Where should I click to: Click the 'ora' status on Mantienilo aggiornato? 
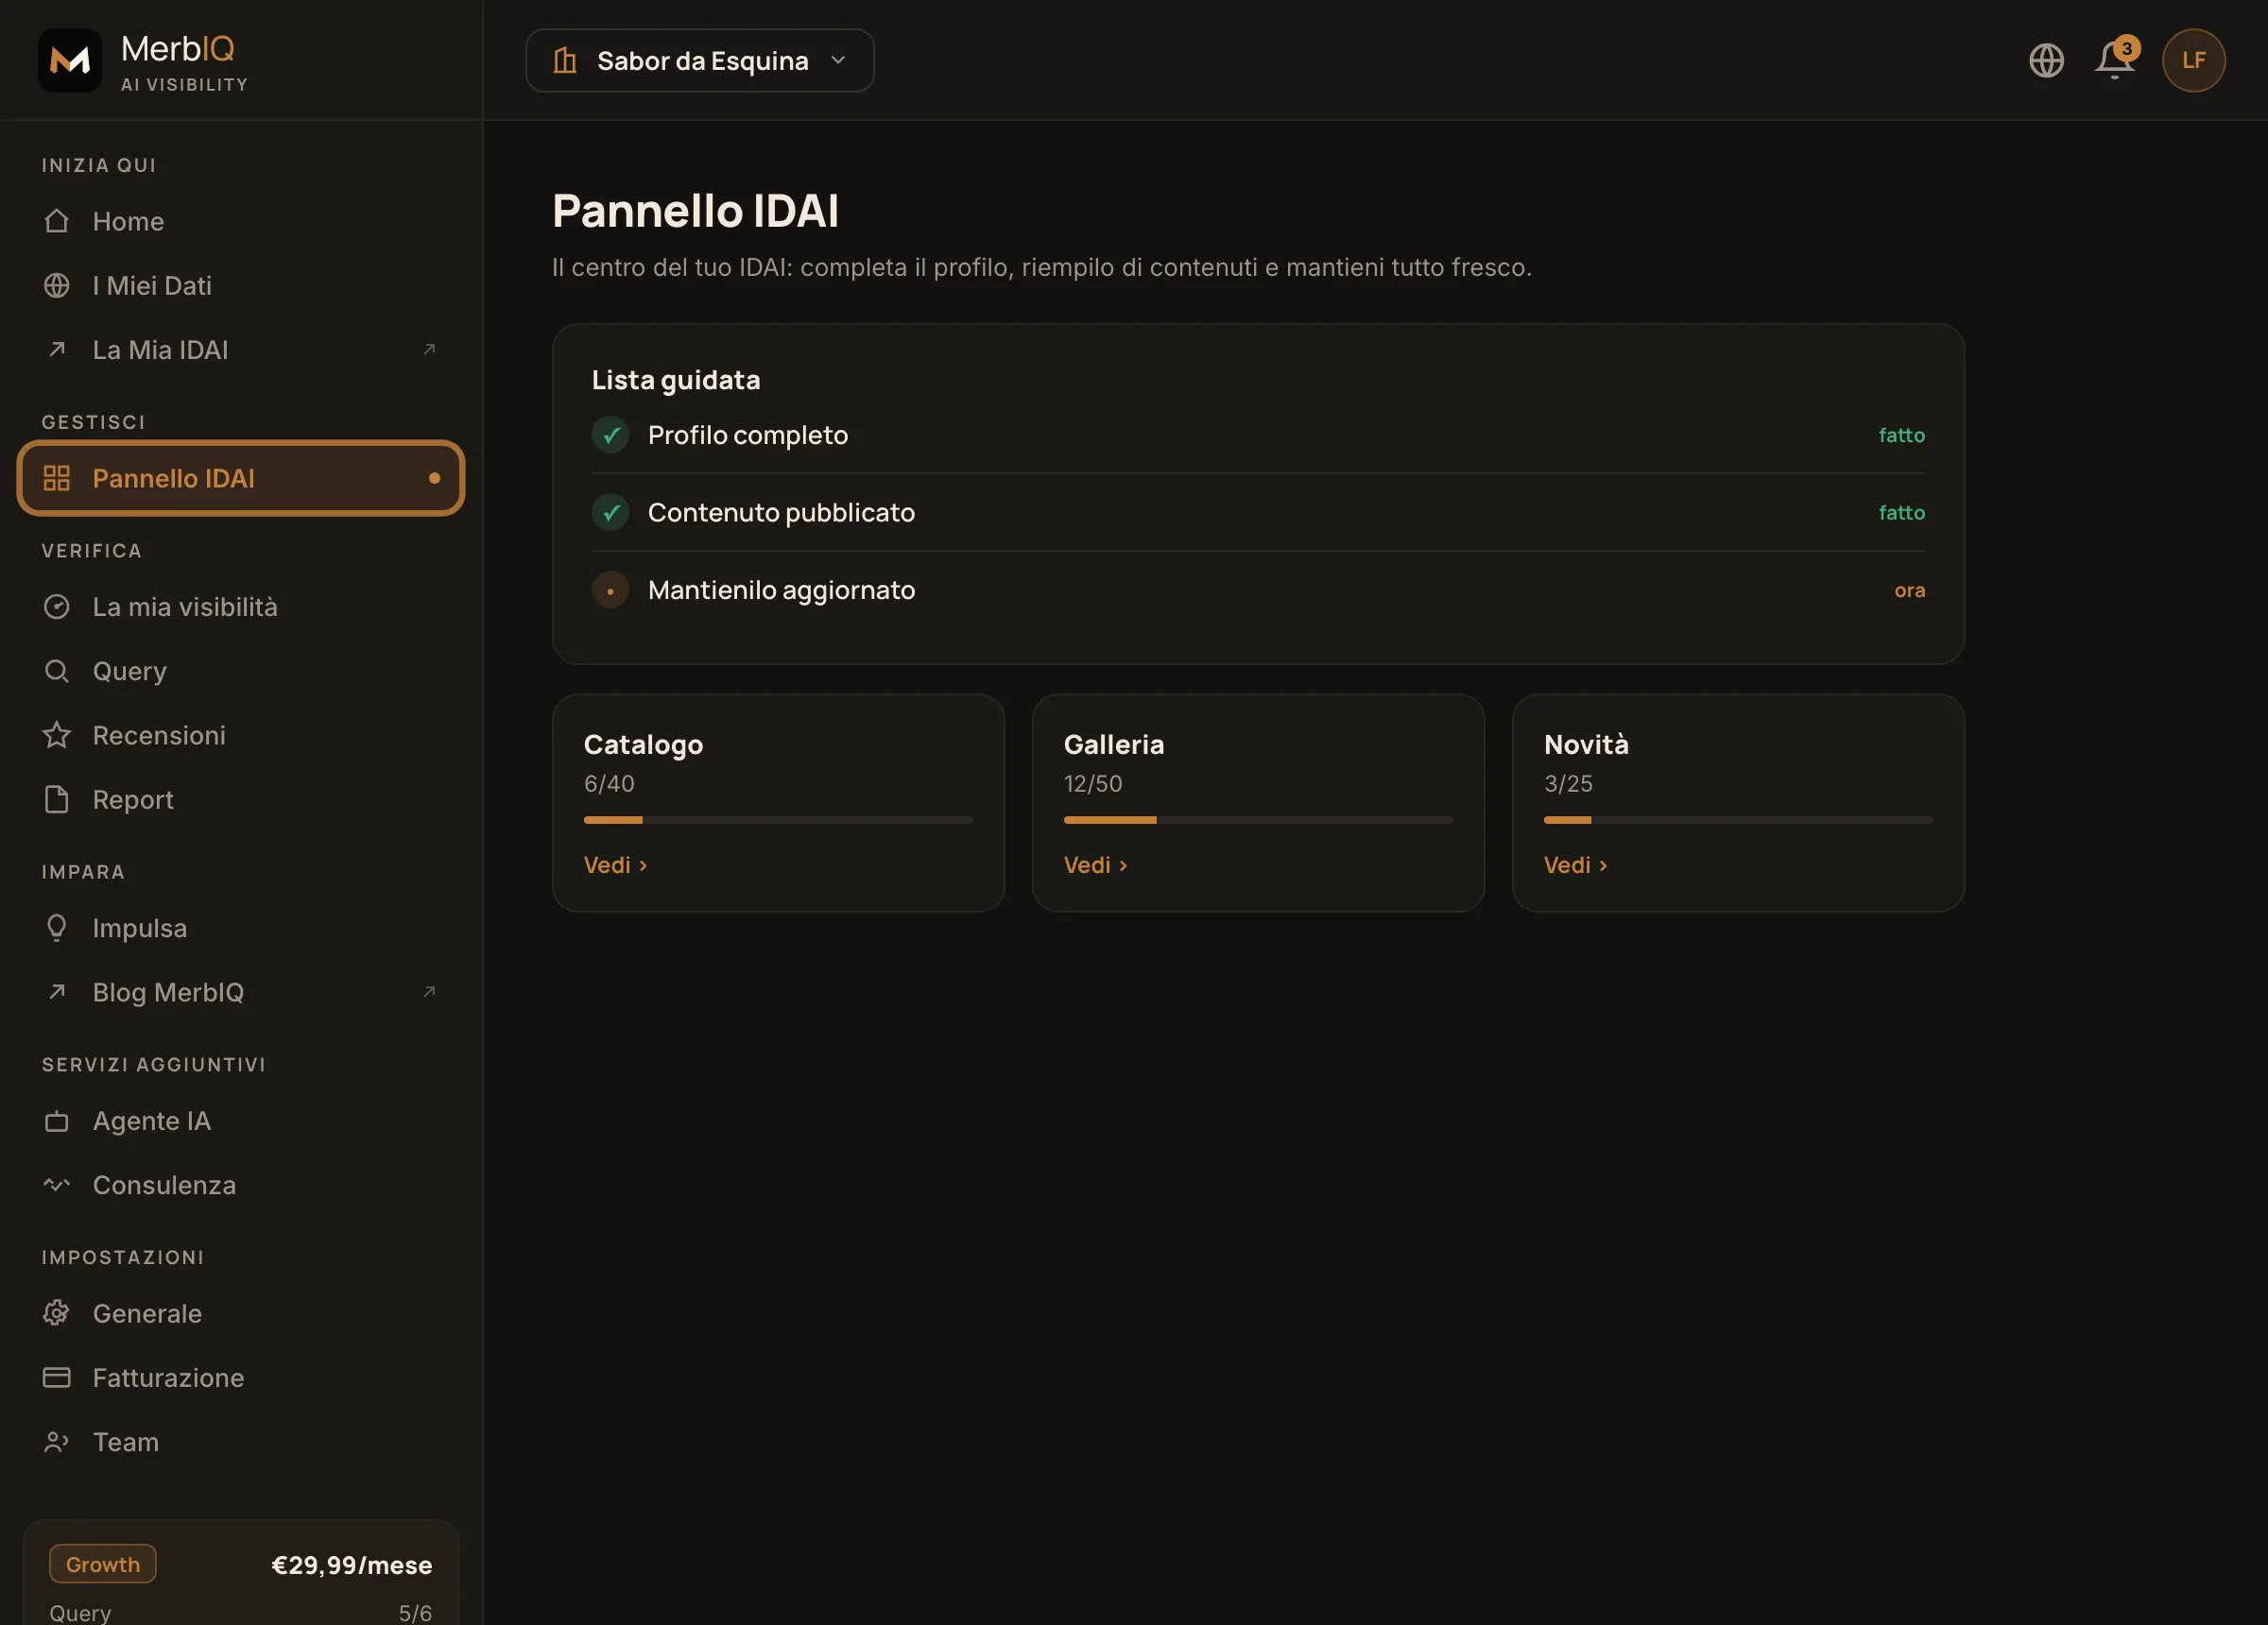[x=1909, y=590]
